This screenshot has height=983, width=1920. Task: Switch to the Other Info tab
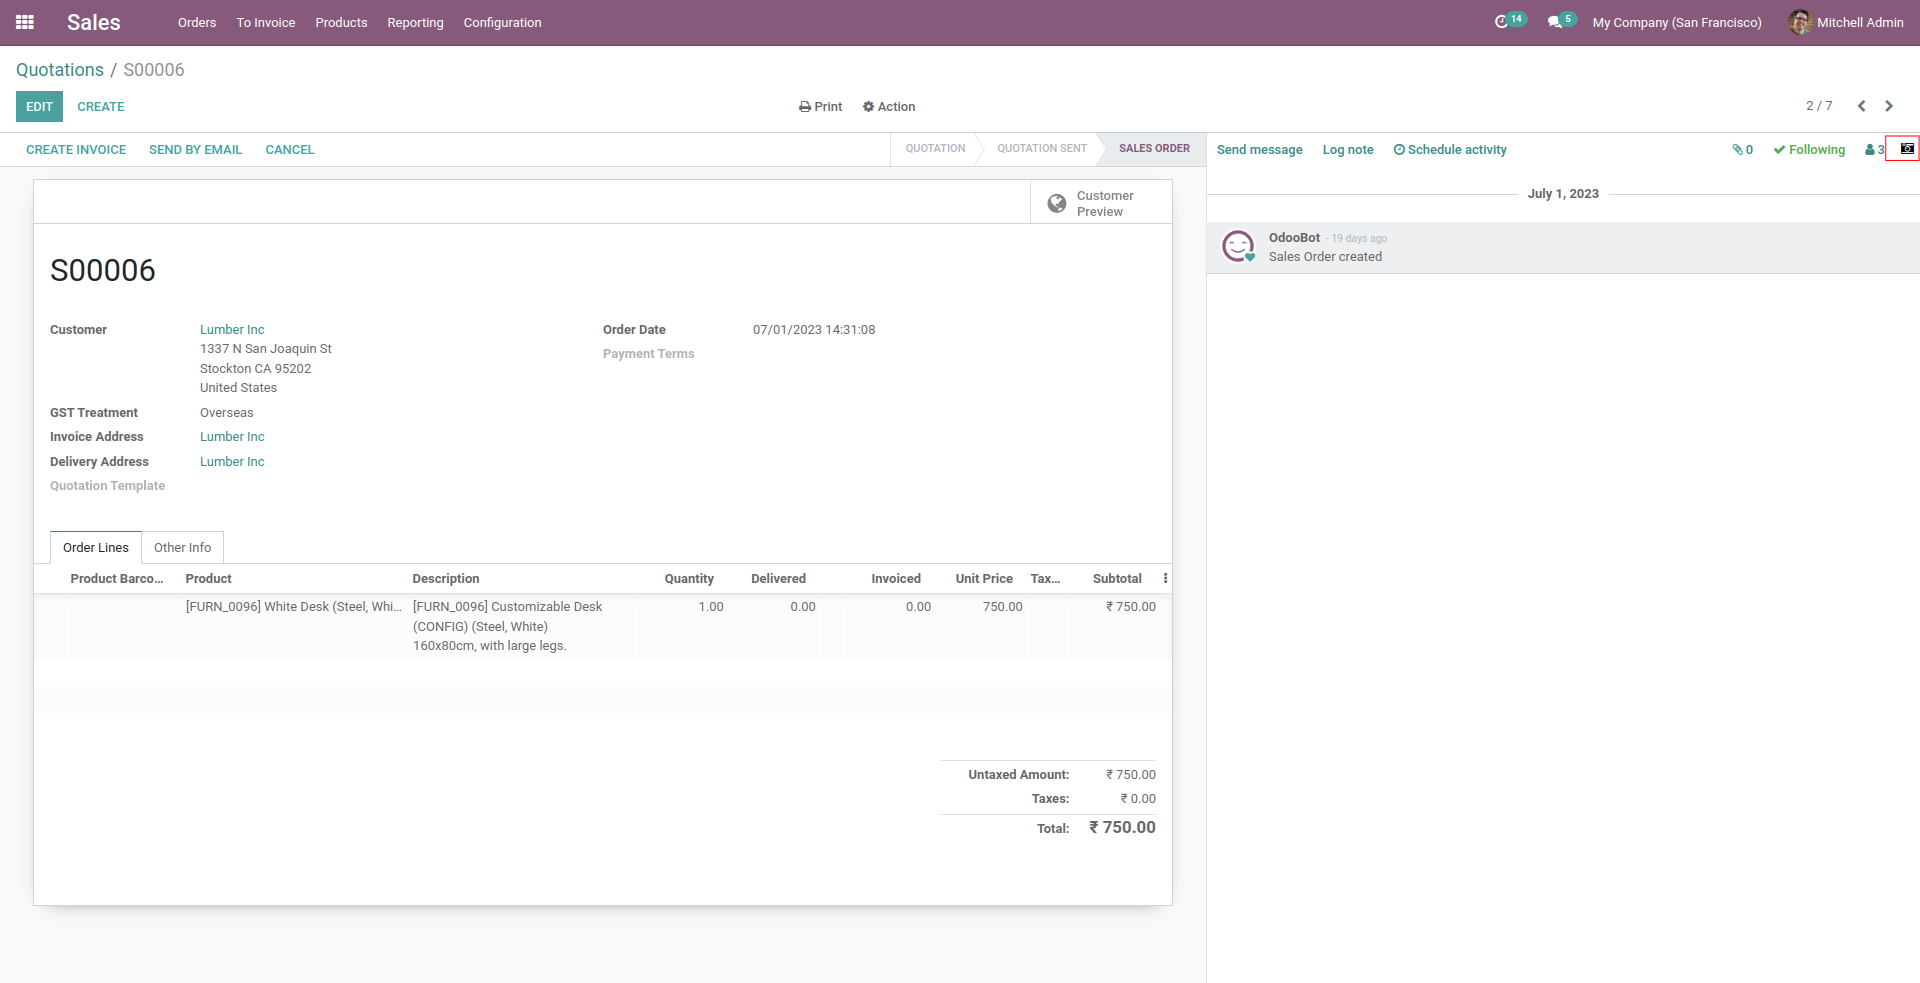coord(182,548)
